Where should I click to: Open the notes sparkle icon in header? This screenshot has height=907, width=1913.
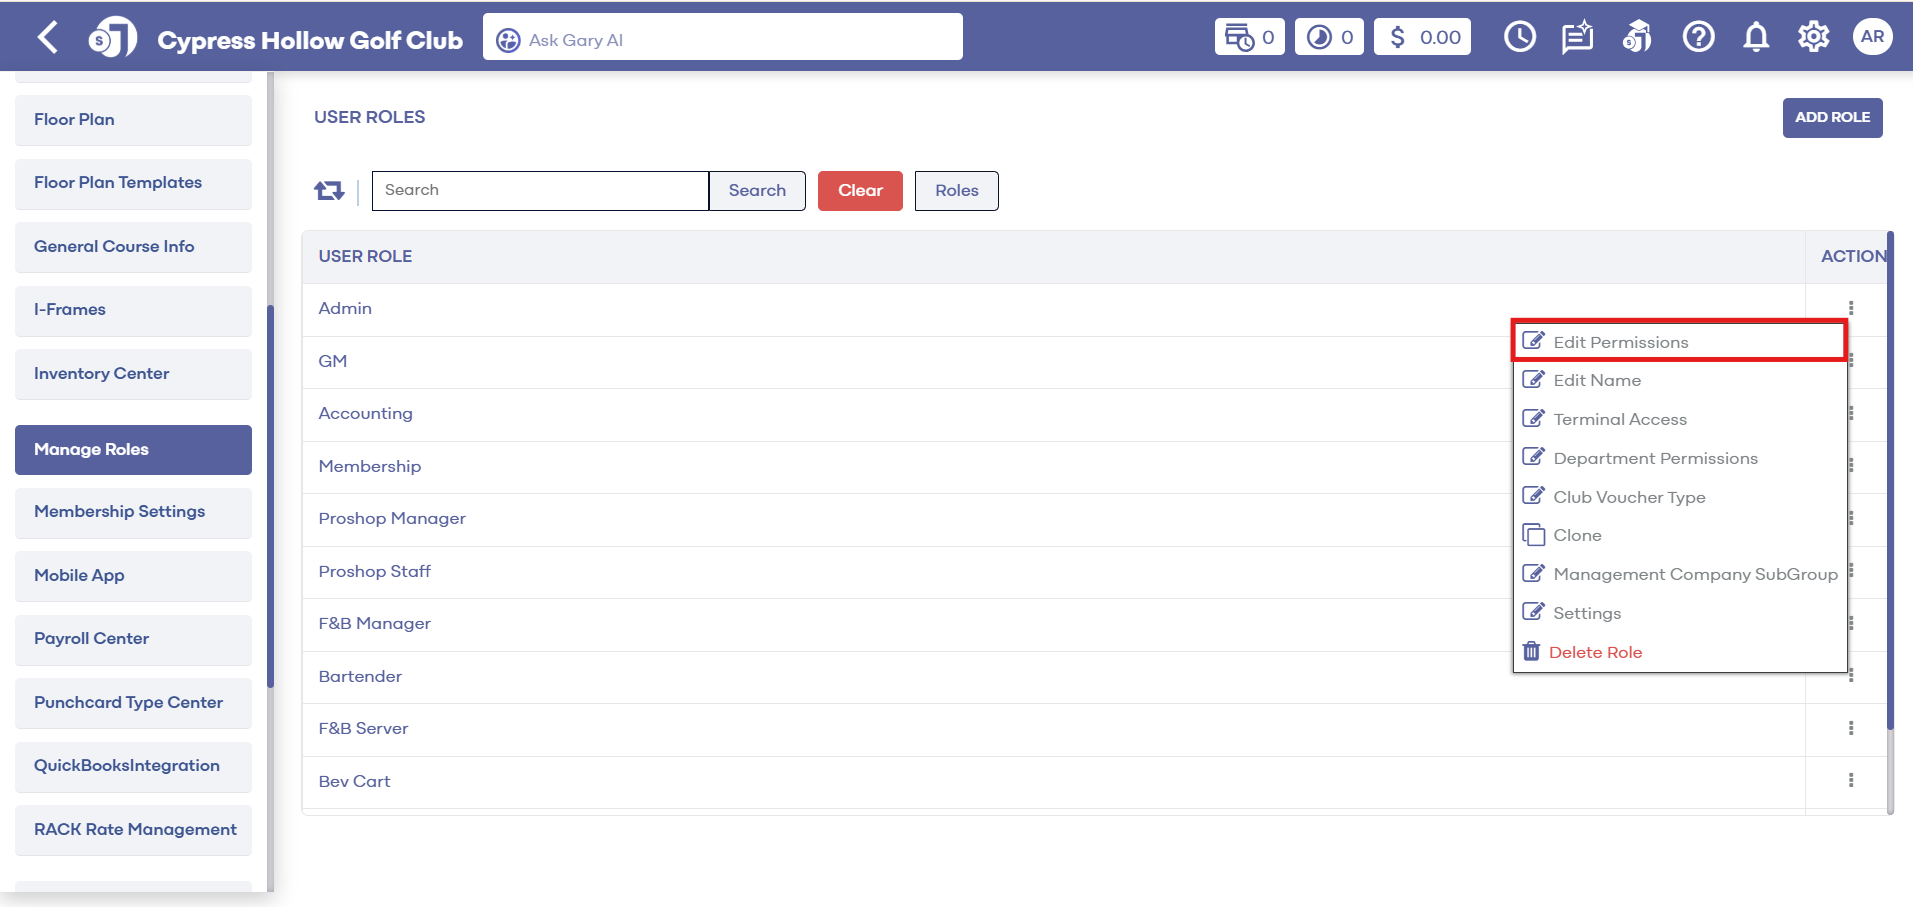[1577, 38]
